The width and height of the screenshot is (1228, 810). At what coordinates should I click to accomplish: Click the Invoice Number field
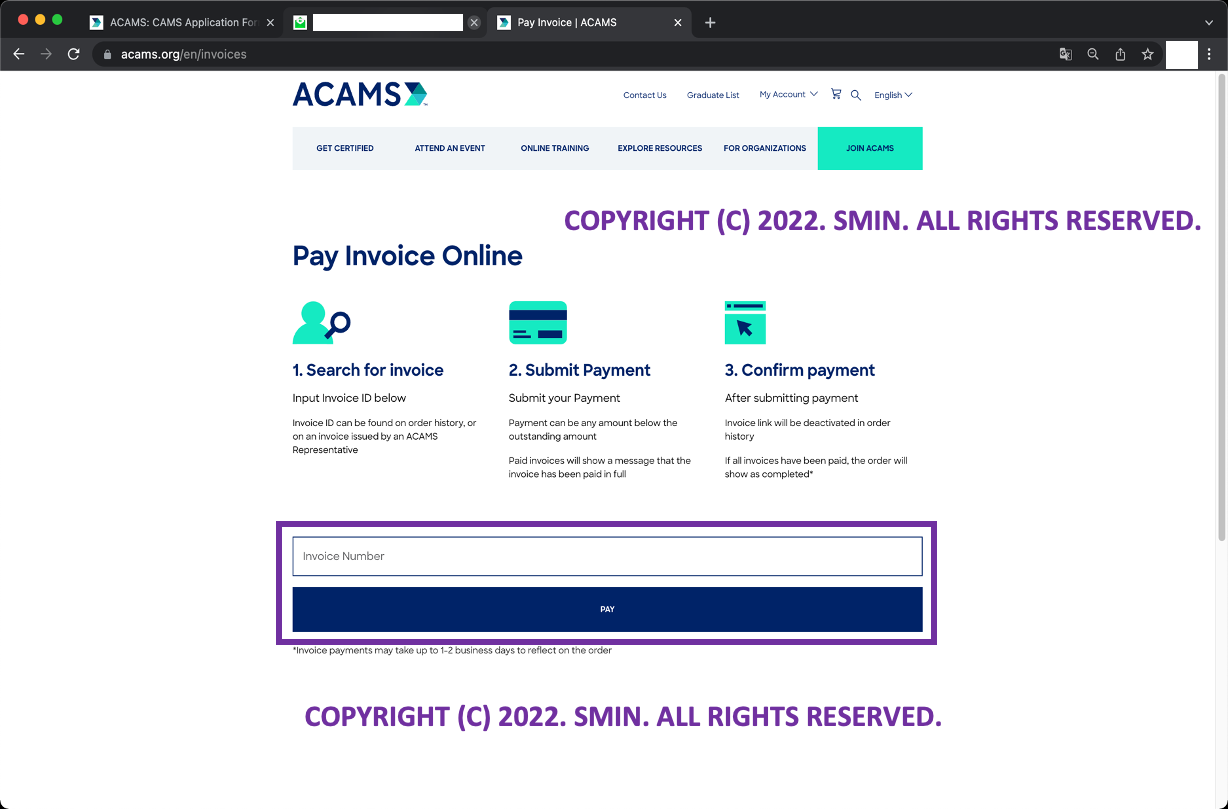pyautogui.click(x=607, y=556)
